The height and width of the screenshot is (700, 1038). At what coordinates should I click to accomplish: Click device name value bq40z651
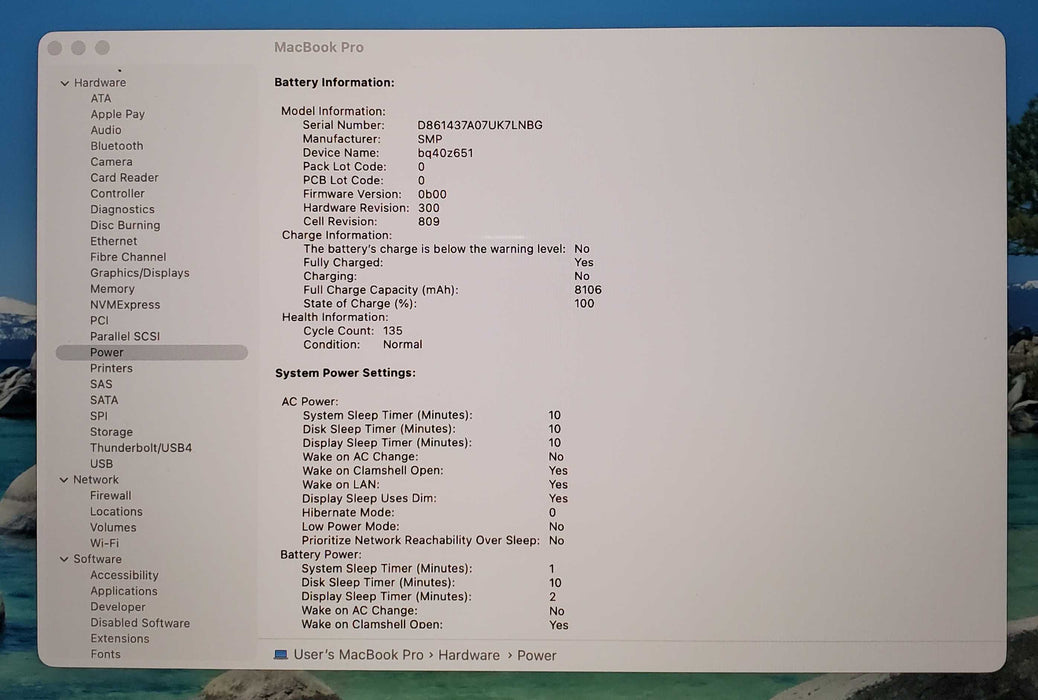(446, 153)
